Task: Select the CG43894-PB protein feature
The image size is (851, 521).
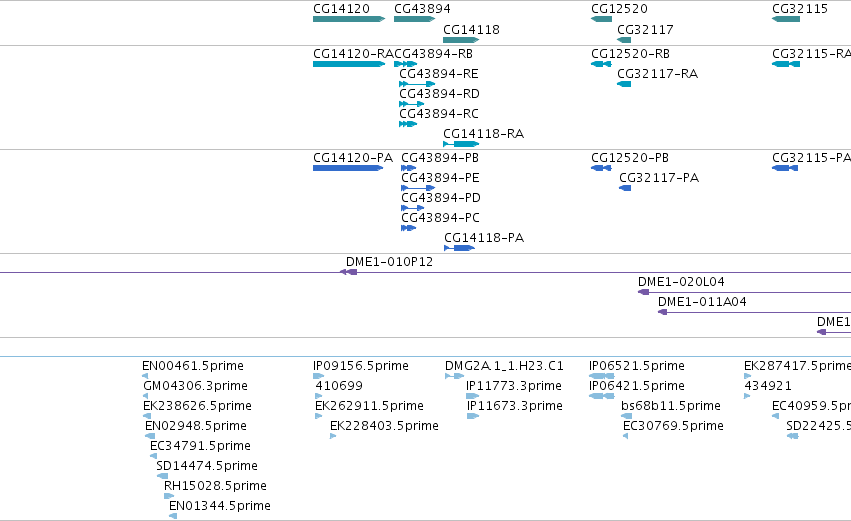Action: tap(408, 168)
